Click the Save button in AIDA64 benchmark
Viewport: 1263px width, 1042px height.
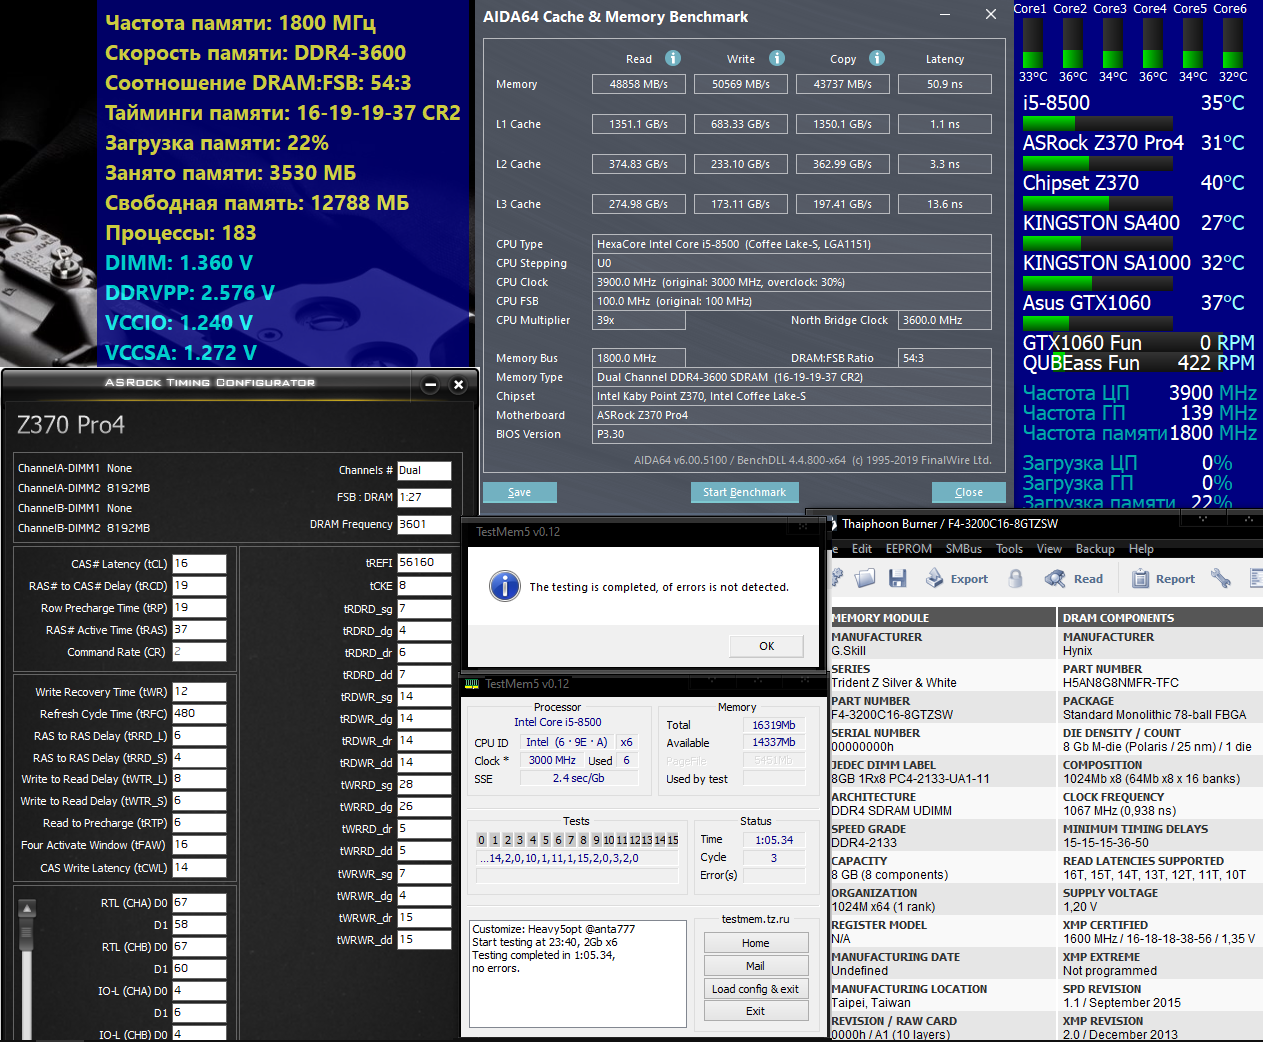[520, 492]
